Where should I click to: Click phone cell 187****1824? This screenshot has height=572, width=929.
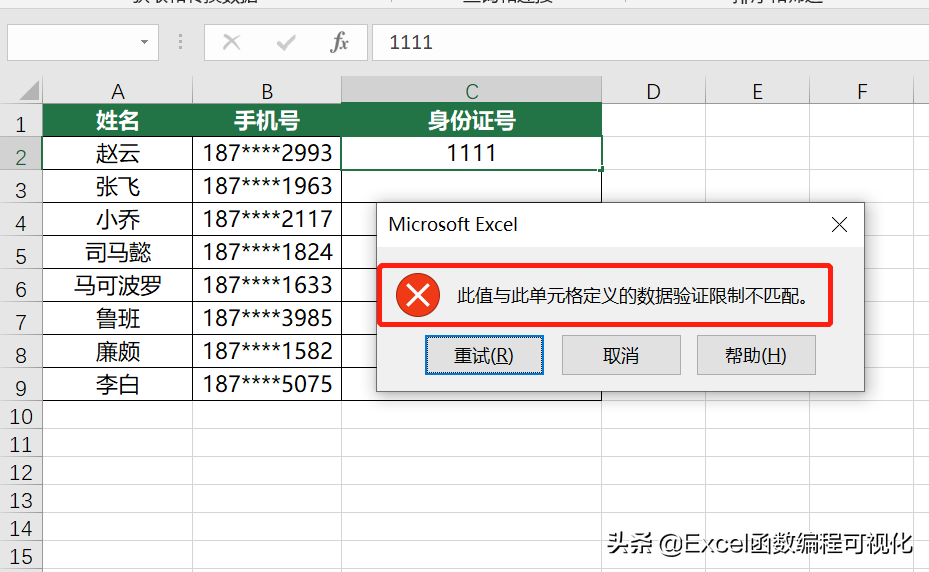[x=267, y=253]
